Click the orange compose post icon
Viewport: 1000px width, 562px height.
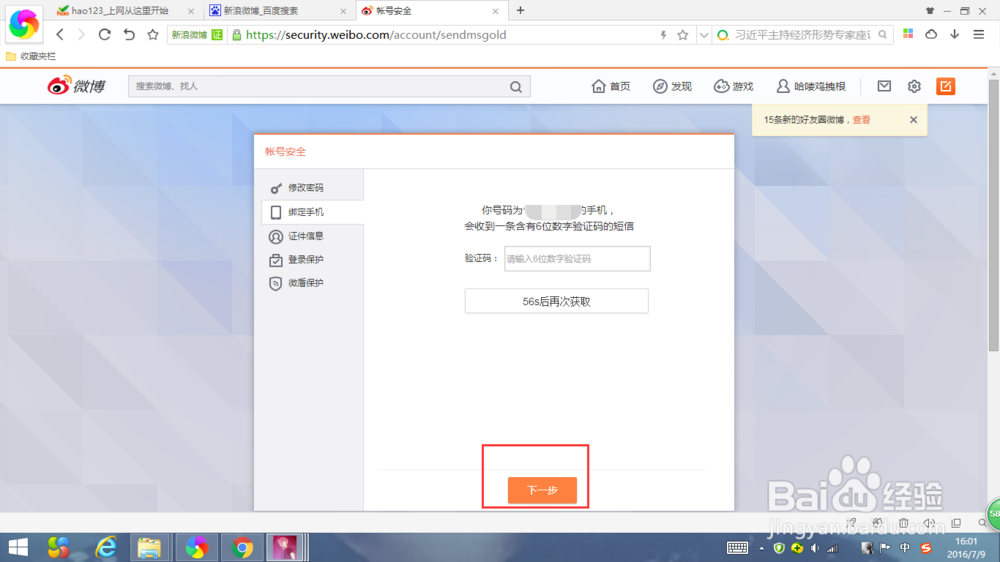coord(945,86)
